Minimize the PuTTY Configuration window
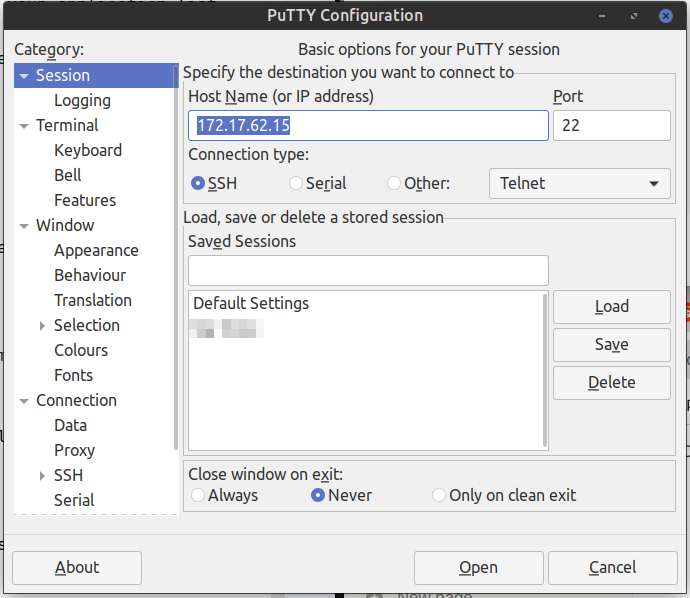Screen dimensions: 690x598 [x=602, y=16]
